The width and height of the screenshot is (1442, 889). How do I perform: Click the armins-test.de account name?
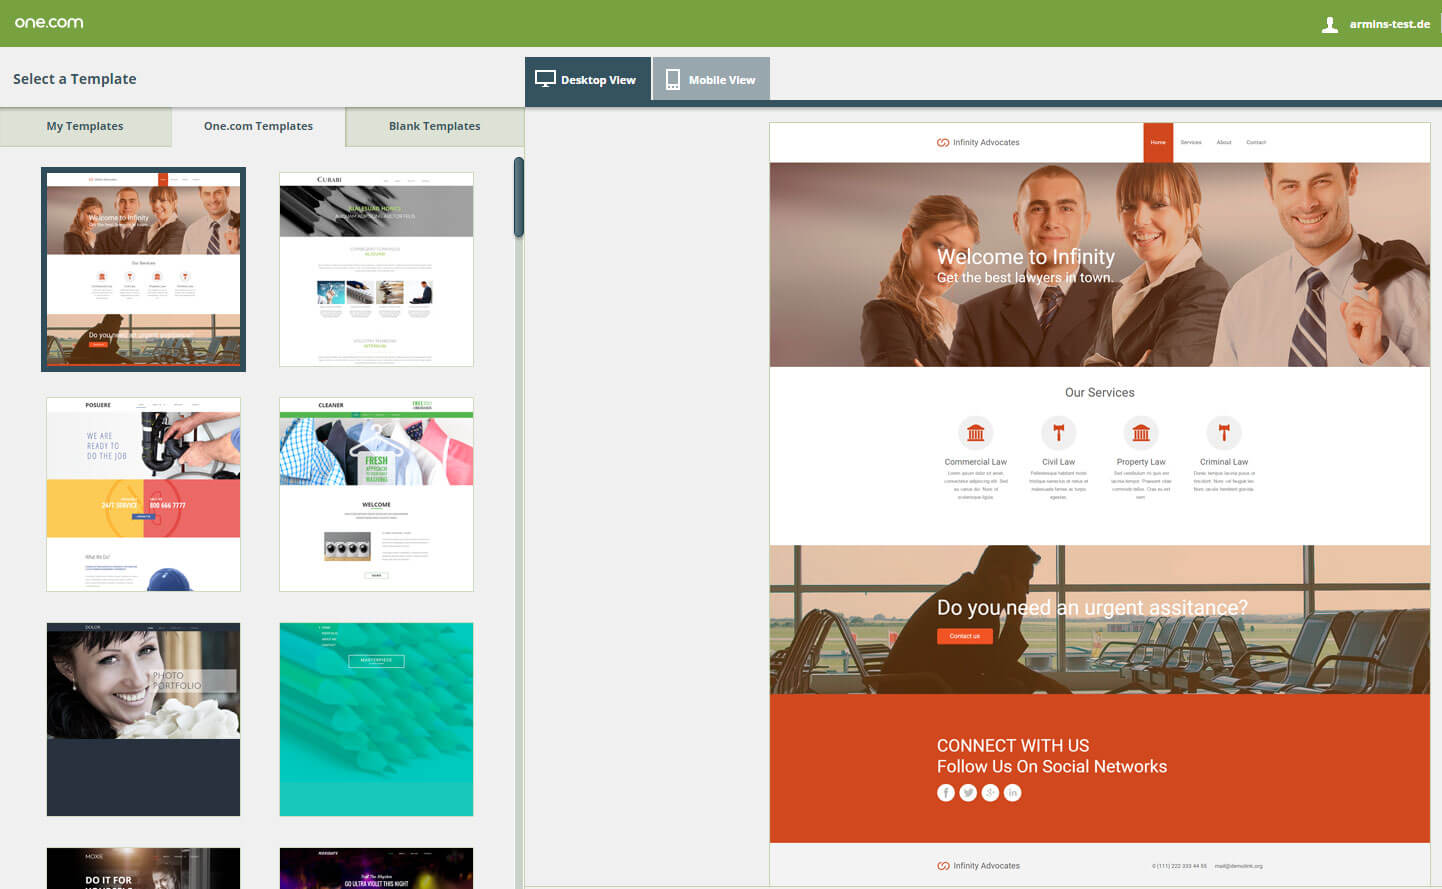pyautogui.click(x=1389, y=24)
